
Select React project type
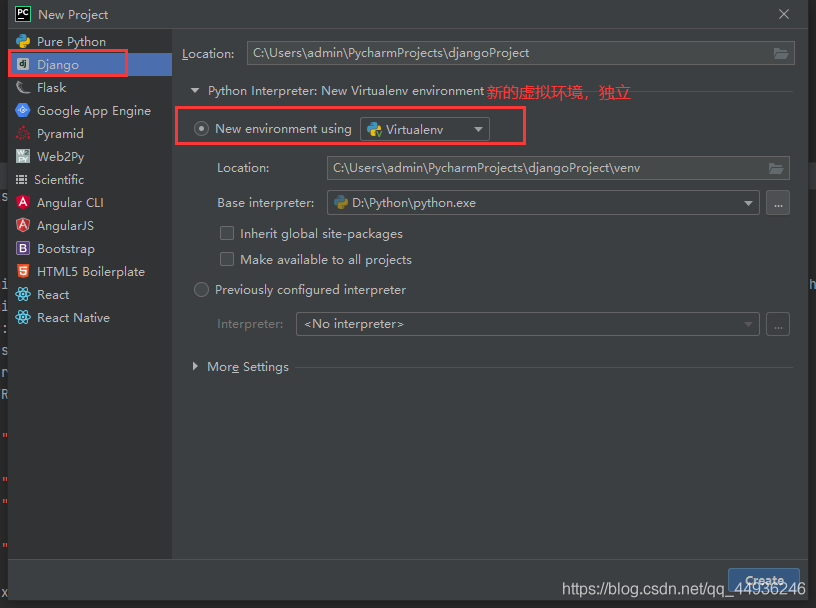point(90,294)
